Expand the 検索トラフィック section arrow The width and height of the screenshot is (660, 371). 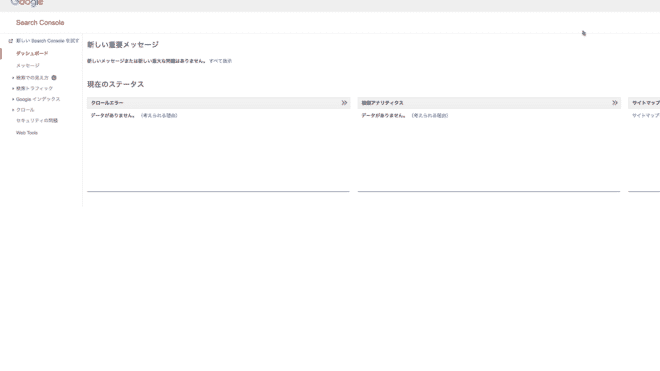(13, 88)
